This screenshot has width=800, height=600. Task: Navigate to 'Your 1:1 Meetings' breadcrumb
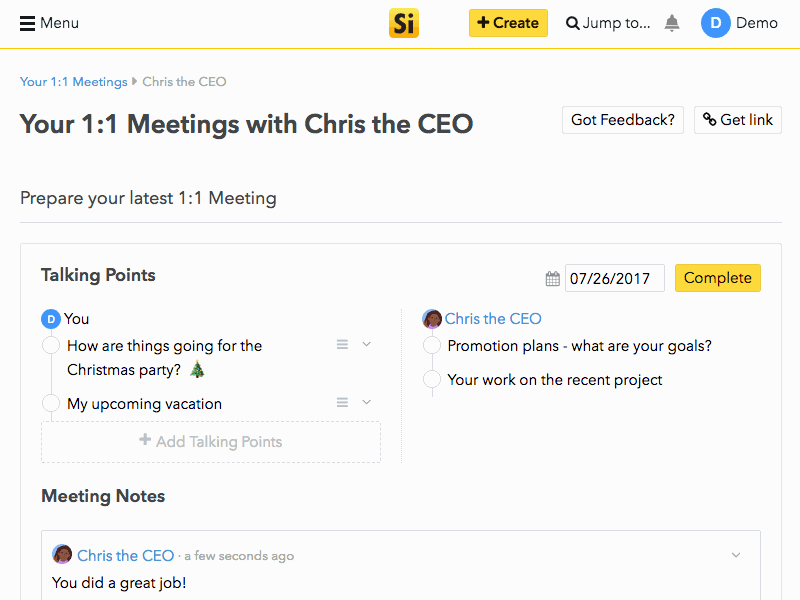tap(73, 81)
